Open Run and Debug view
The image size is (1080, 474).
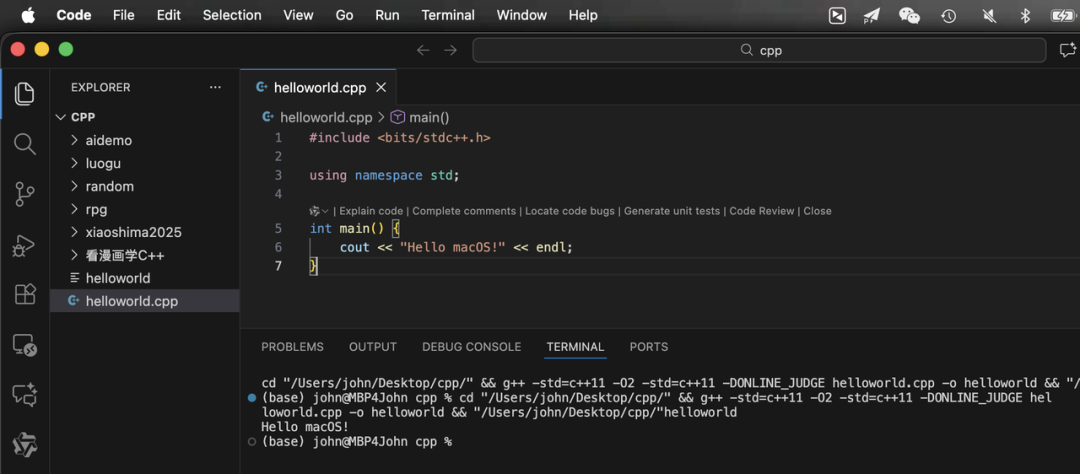click(25, 245)
